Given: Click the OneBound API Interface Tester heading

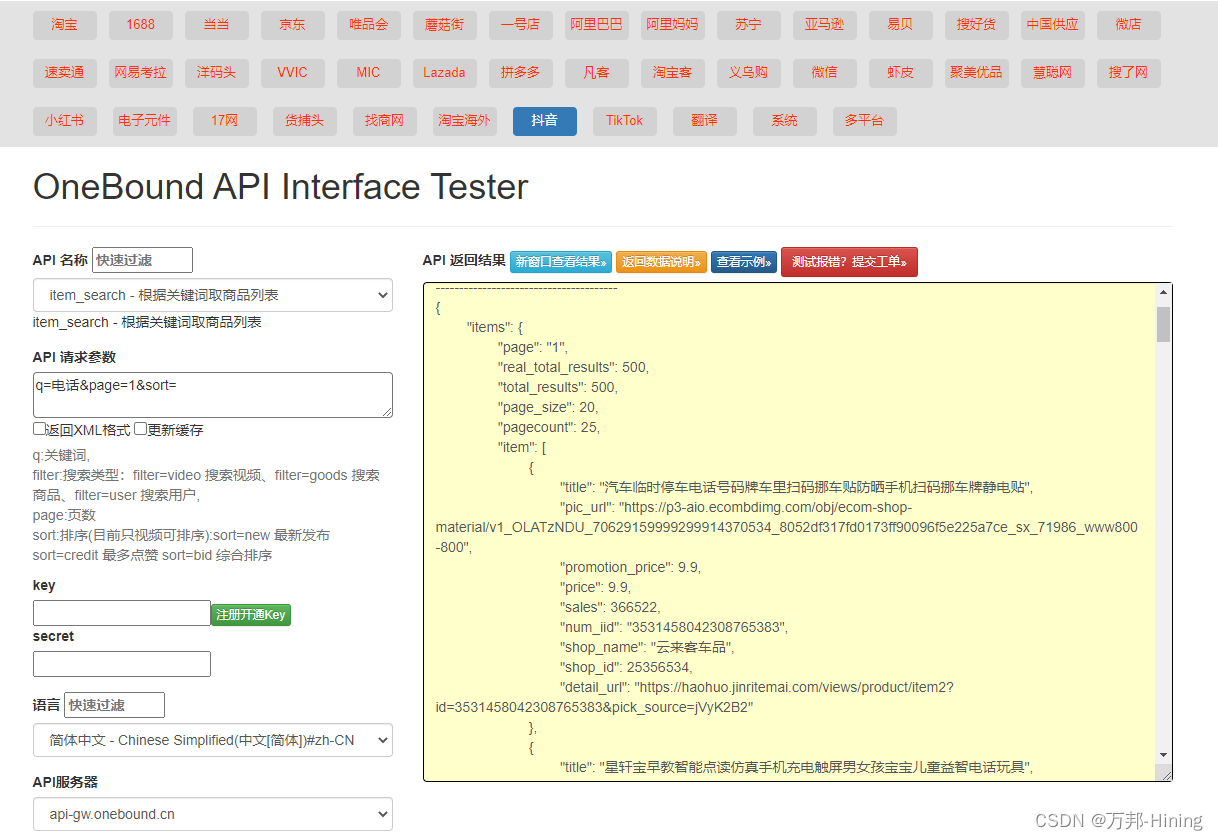Looking at the screenshot, I should click(281, 187).
